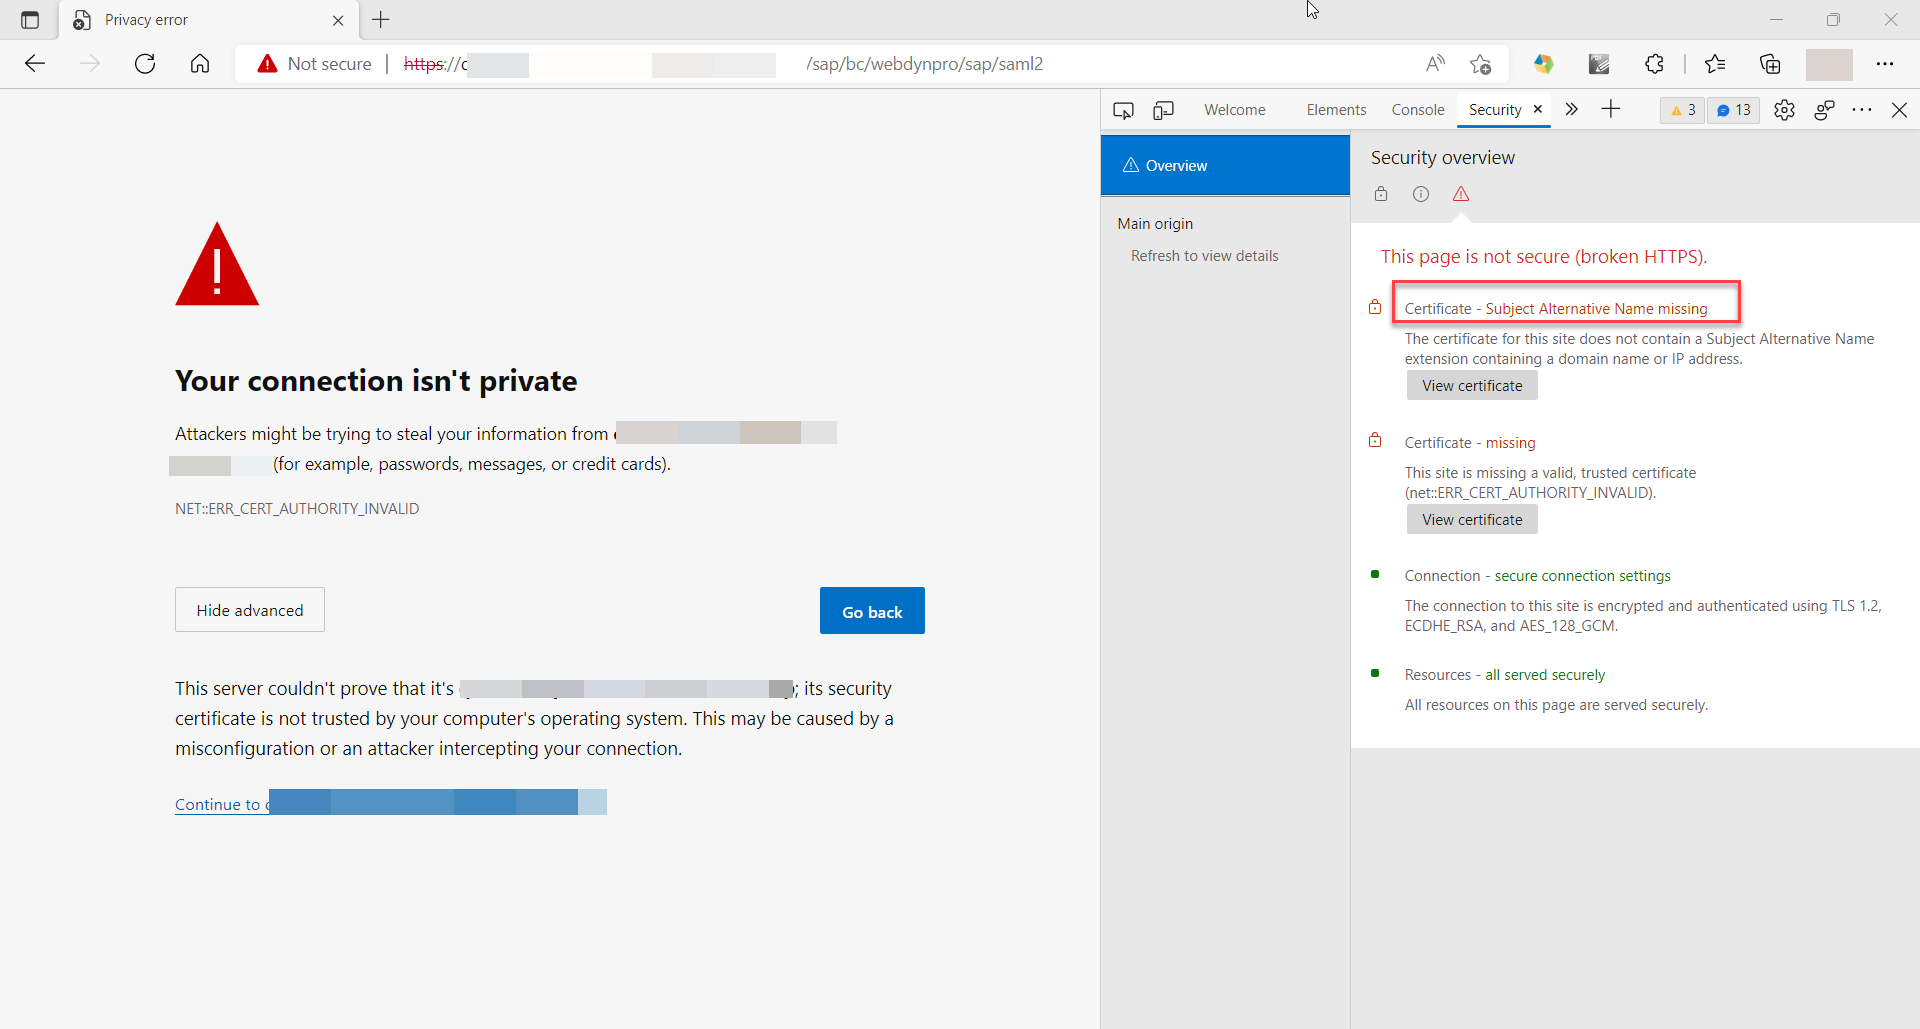Open the Extensions puzzle icon
Viewport: 1920px width, 1029px height.
pos(1654,64)
